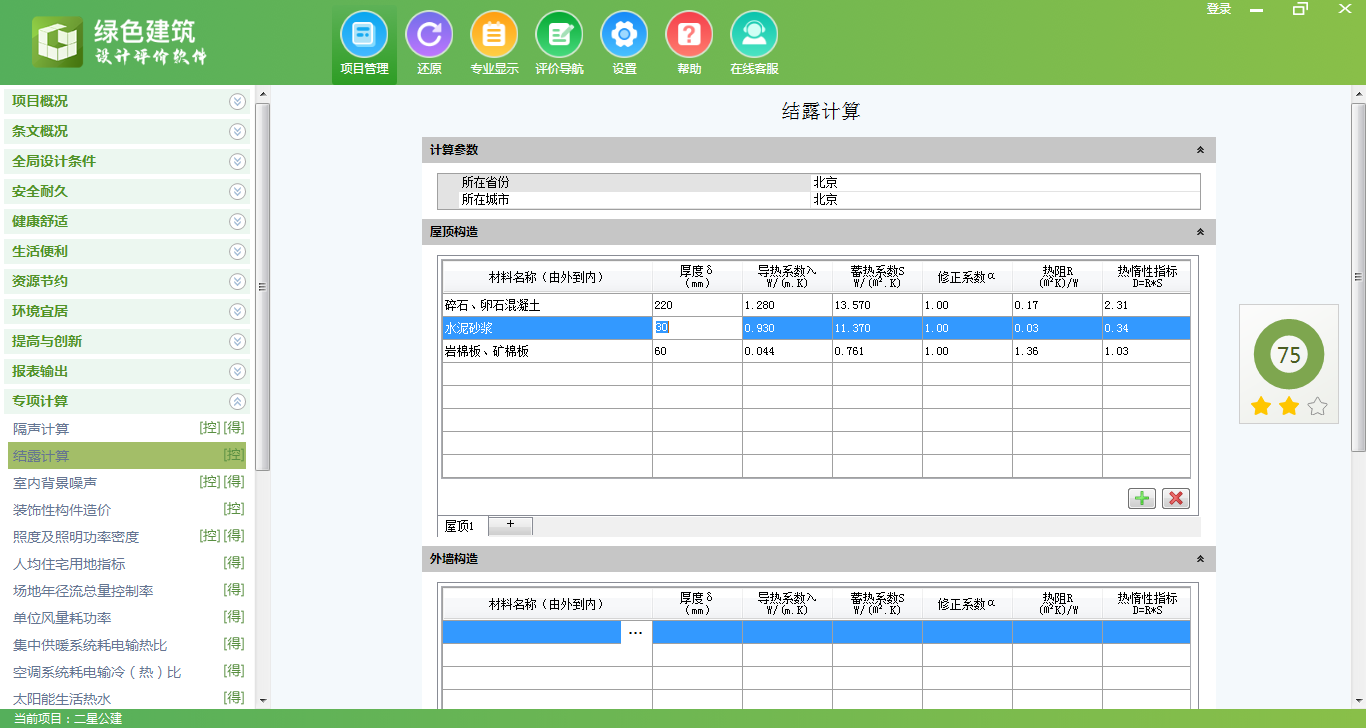Click the 所在省份 value 北京

coord(1005,183)
